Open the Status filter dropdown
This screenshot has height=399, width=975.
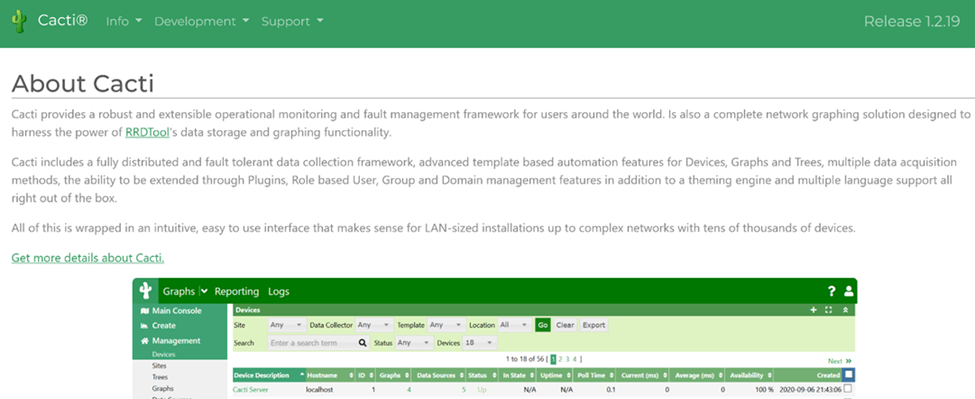(414, 342)
